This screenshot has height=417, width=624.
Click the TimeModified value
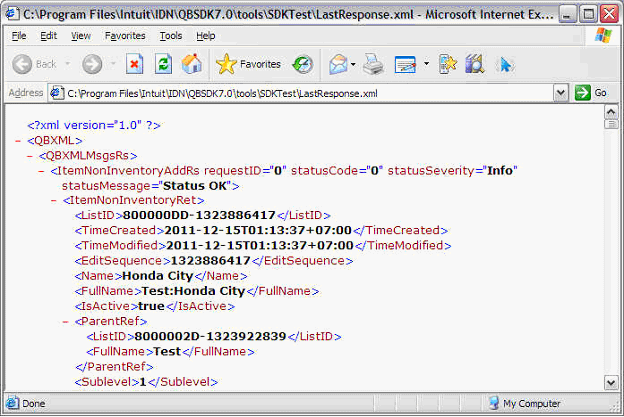click(x=259, y=246)
